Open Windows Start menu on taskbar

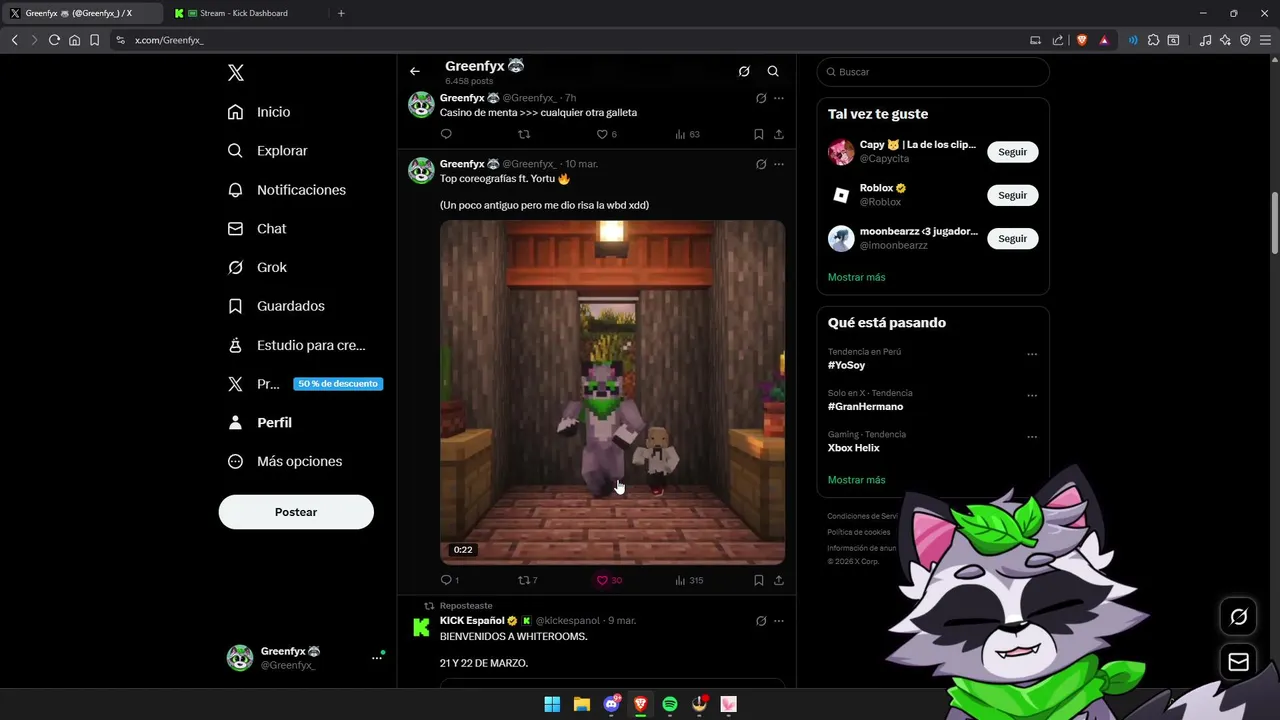[x=552, y=704]
